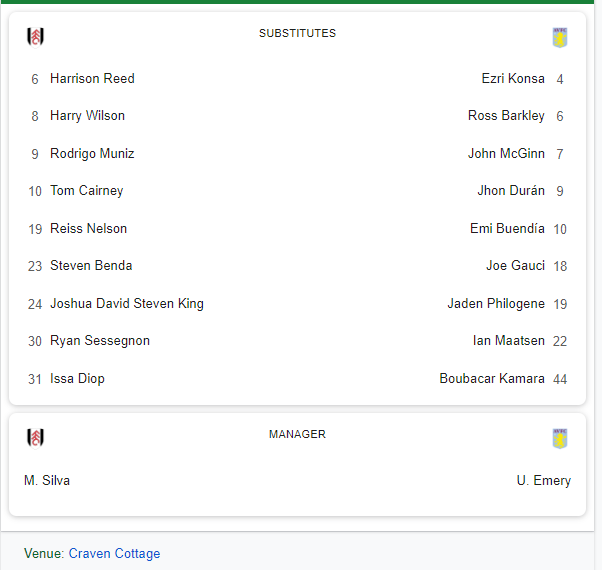
Task: Select substitute Harrison Reed
Action: click(92, 79)
